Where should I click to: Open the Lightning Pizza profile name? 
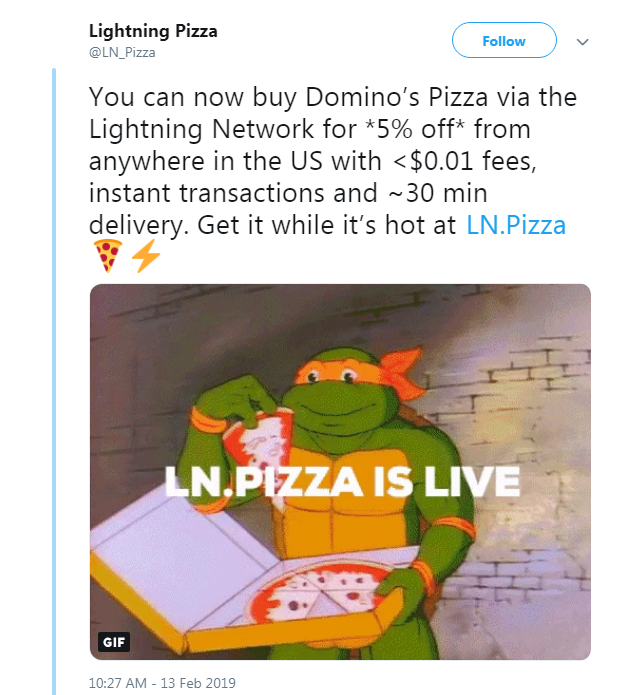(153, 31)
